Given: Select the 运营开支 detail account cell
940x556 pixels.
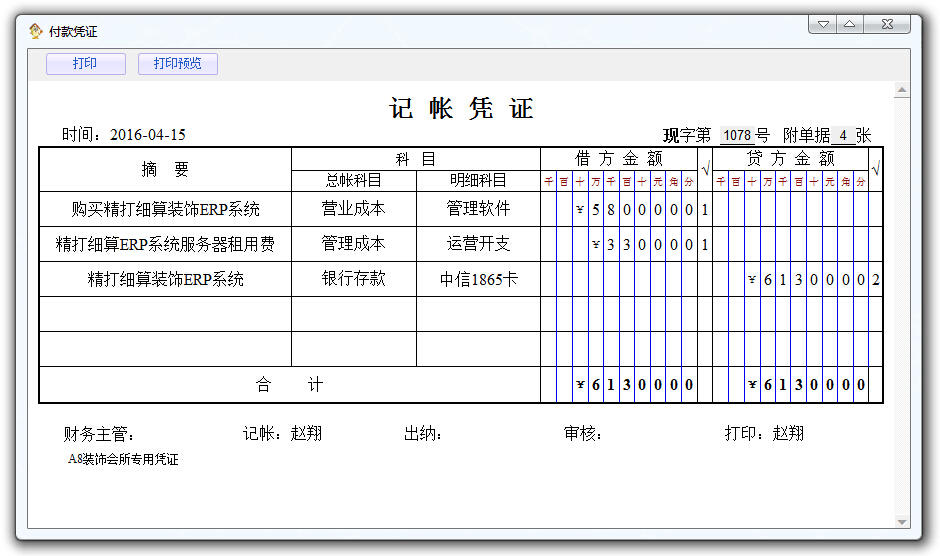Looking at the screenshot, I should pyautogui.click(x=478, y=244).
